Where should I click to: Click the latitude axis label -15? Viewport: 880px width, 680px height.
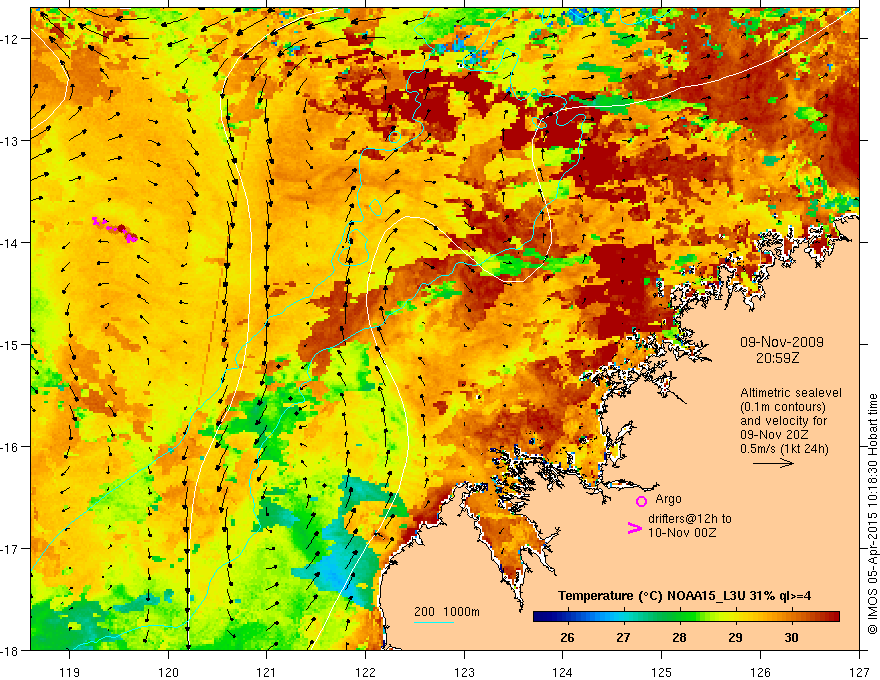(10, 344)
